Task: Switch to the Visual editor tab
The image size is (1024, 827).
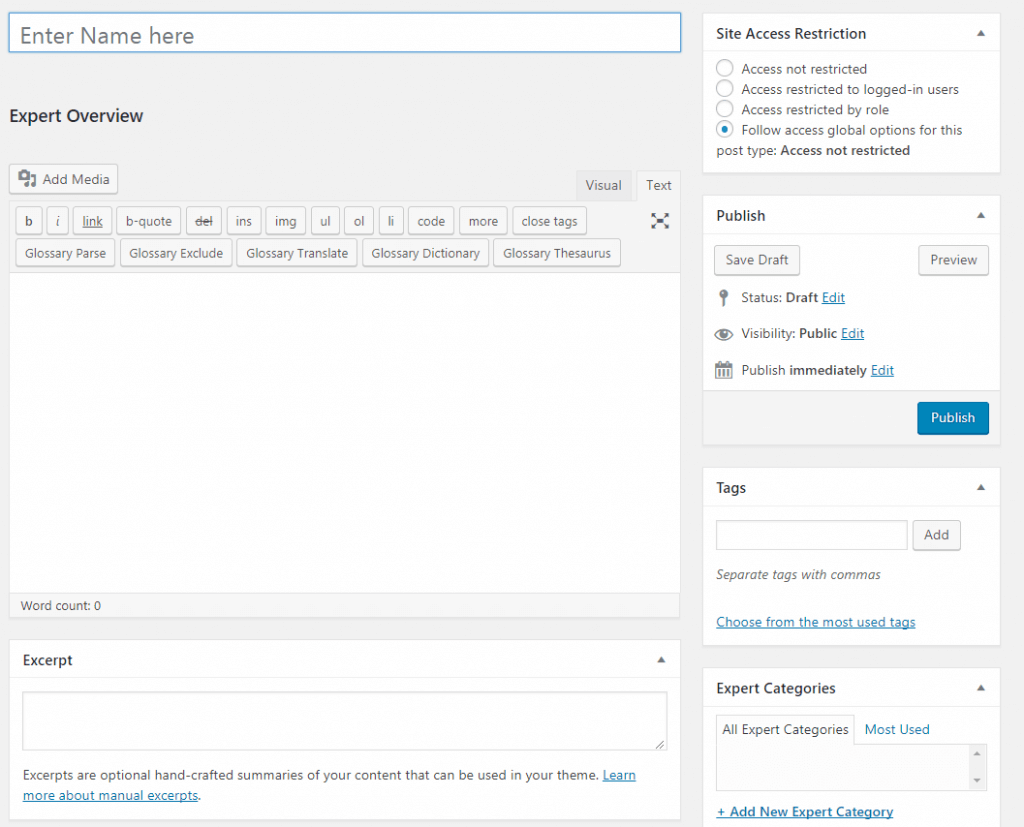Action: (x=603, y=185)
